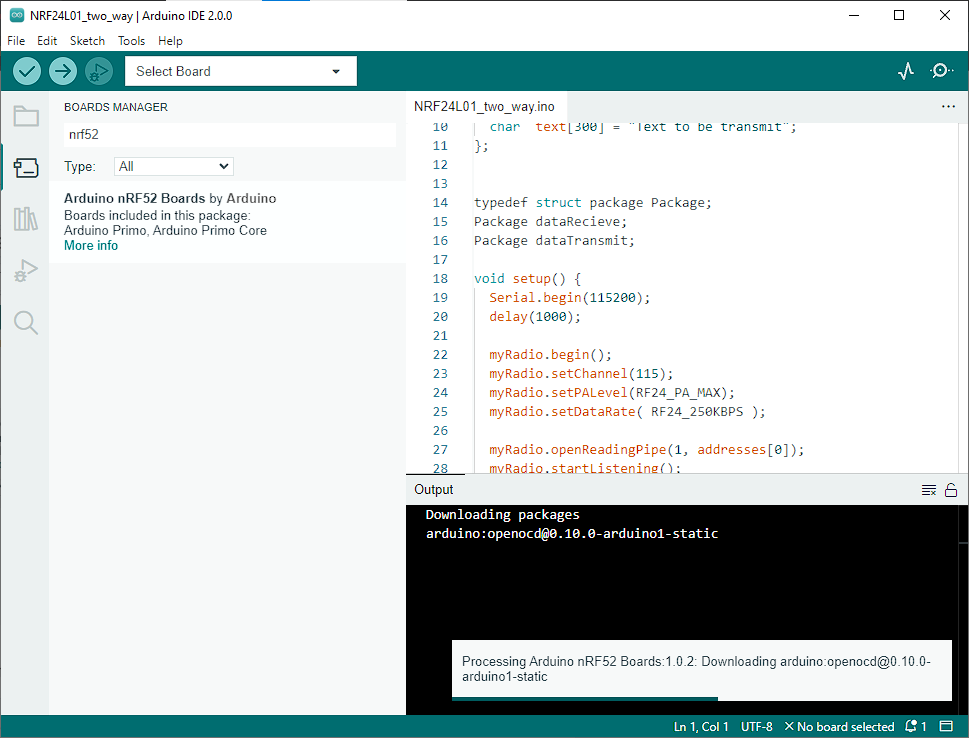Image resolution: width=969 pixels, height=738 pixels.
Task: Click the boards search field containing nrf52
Action: (x=230, y=135)
